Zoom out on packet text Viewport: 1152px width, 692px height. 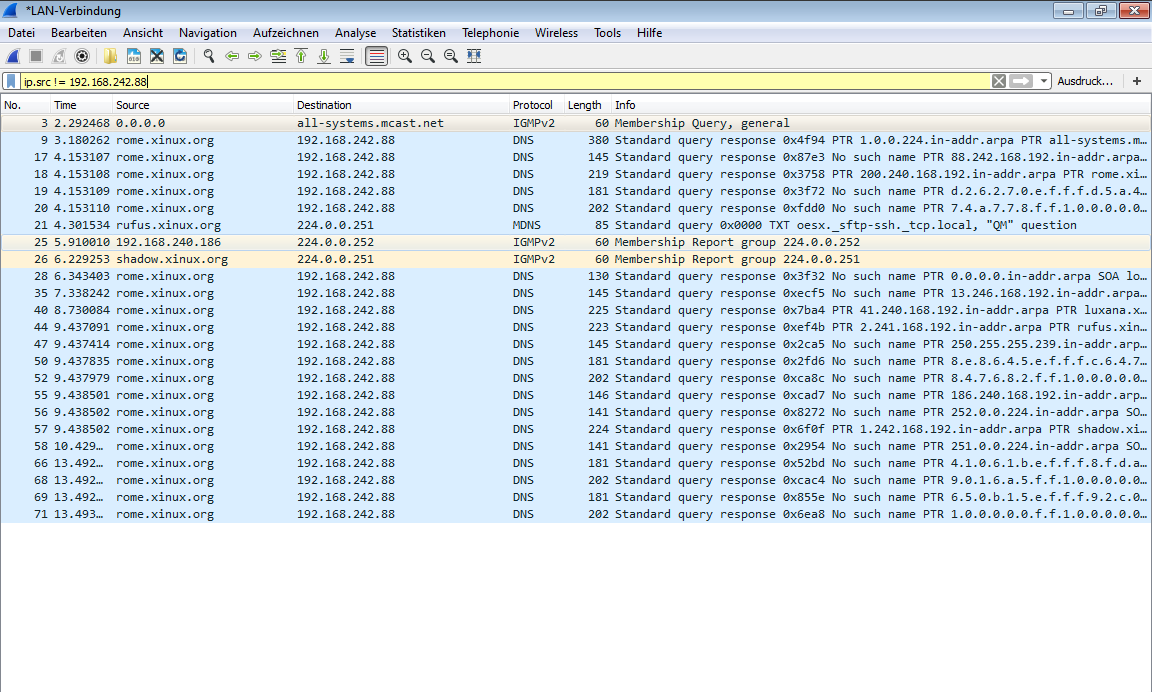[428, 56]
